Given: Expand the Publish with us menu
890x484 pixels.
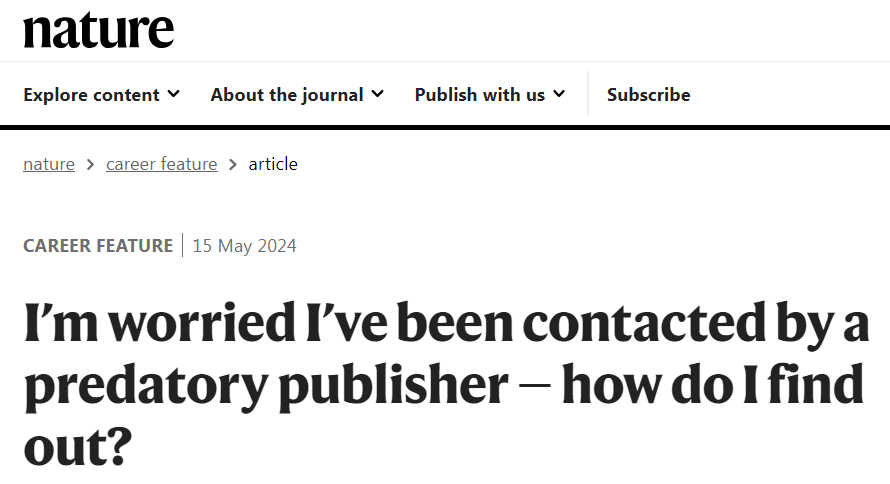Looking at the screenshot, I should pos(490,94).
